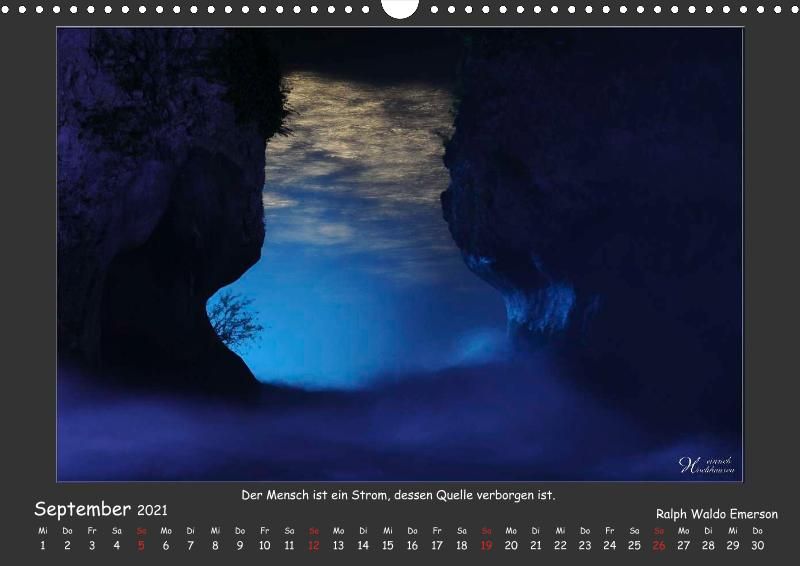
Task: Select calendar day 14
Action: (x=363, y=545)
